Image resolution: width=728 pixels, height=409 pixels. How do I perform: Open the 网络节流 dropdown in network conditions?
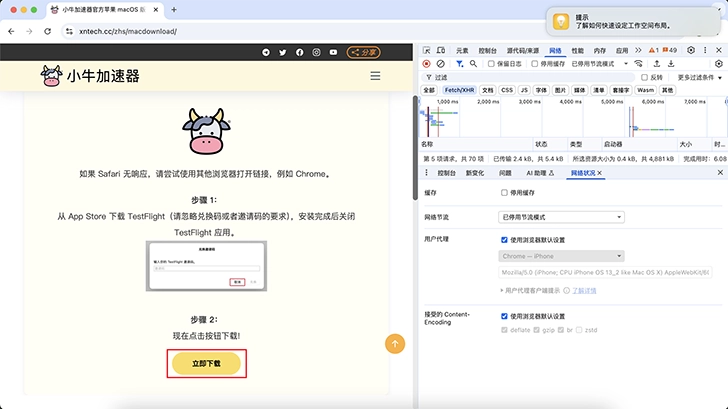pos(561,216)
